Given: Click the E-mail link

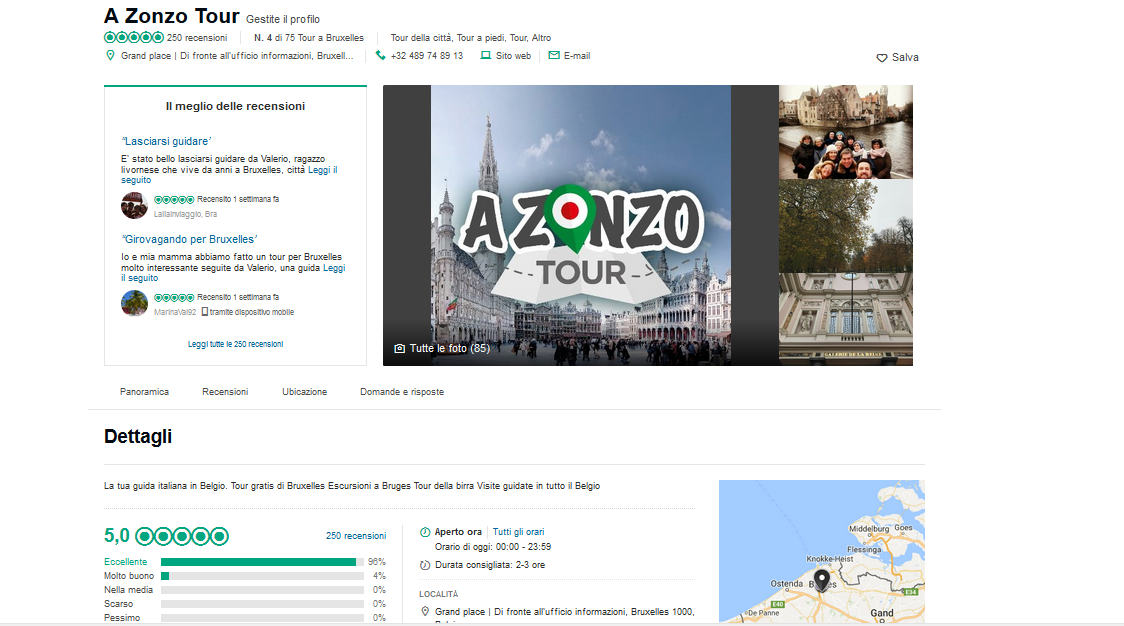Looking at the screenshot, I should click(577, 55).
